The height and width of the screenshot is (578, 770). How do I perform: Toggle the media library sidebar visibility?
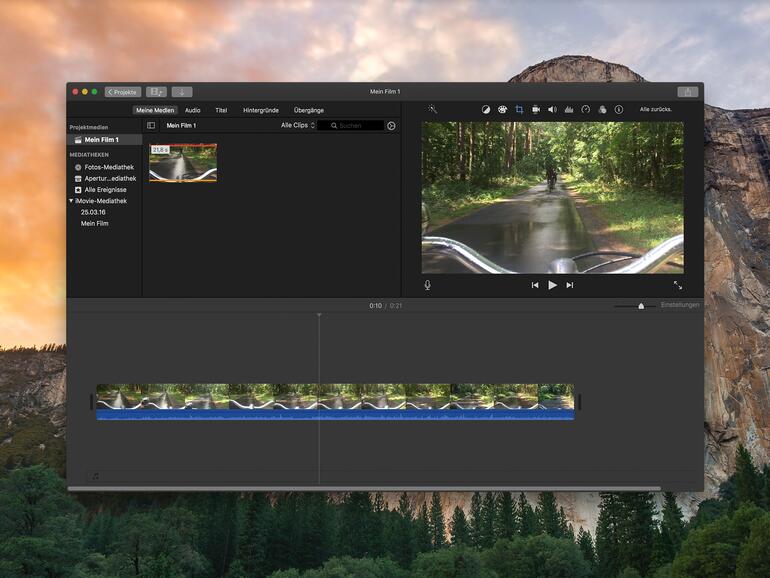[x=151, y=126]
